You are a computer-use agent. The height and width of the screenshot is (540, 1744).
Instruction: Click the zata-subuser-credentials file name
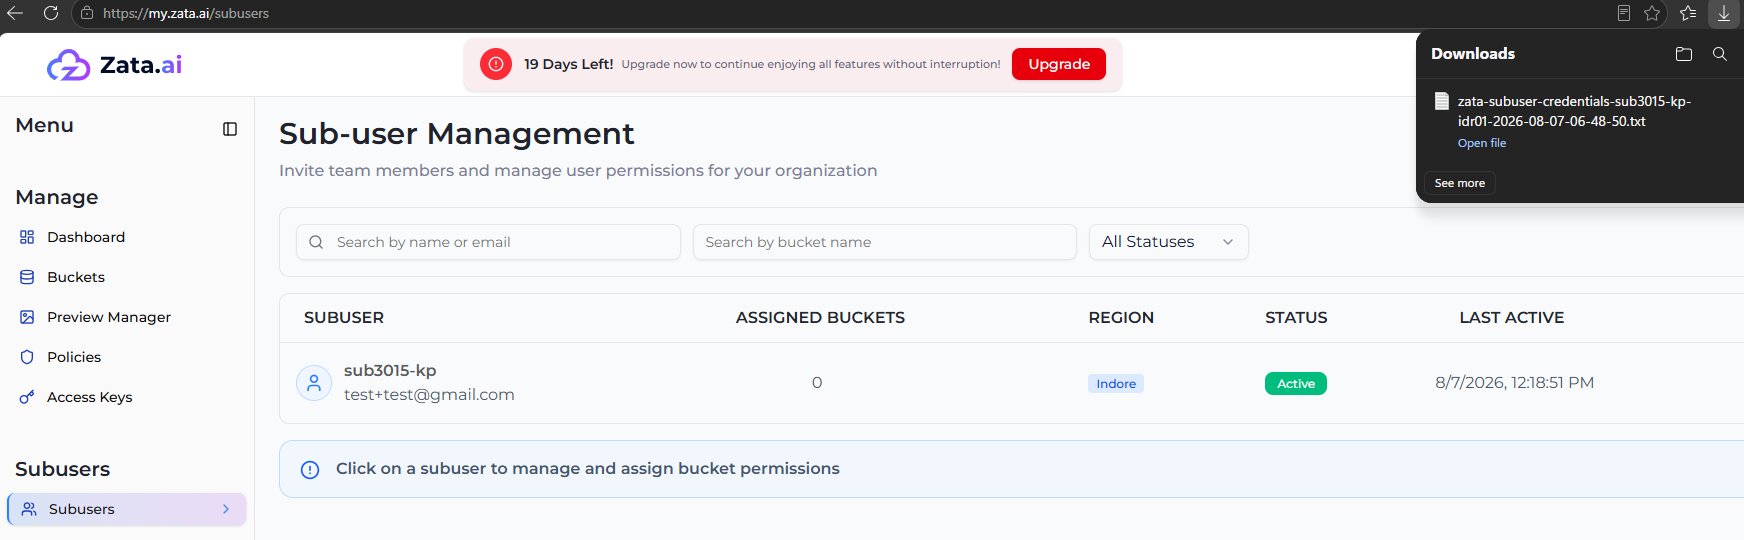(1574, 111)
